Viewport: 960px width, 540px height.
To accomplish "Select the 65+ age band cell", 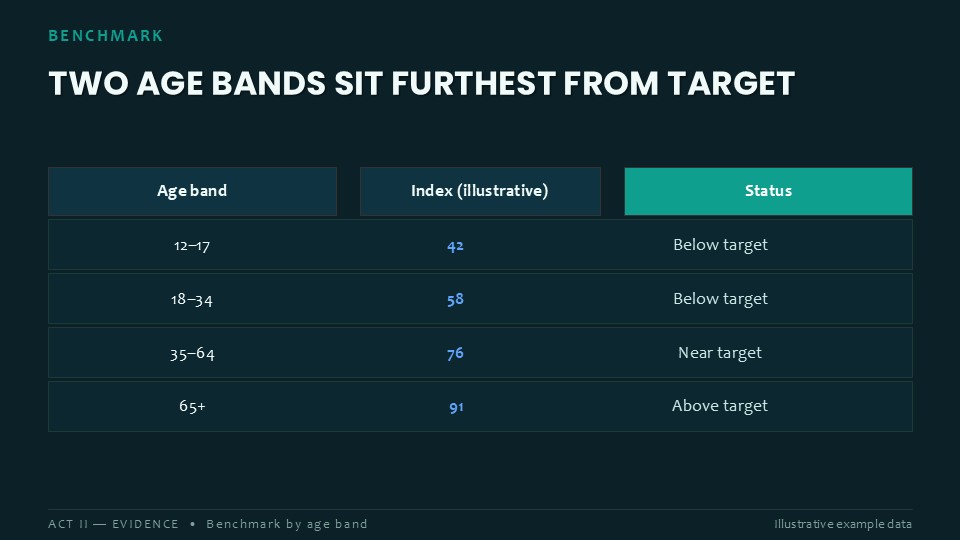I will [192, 406].
